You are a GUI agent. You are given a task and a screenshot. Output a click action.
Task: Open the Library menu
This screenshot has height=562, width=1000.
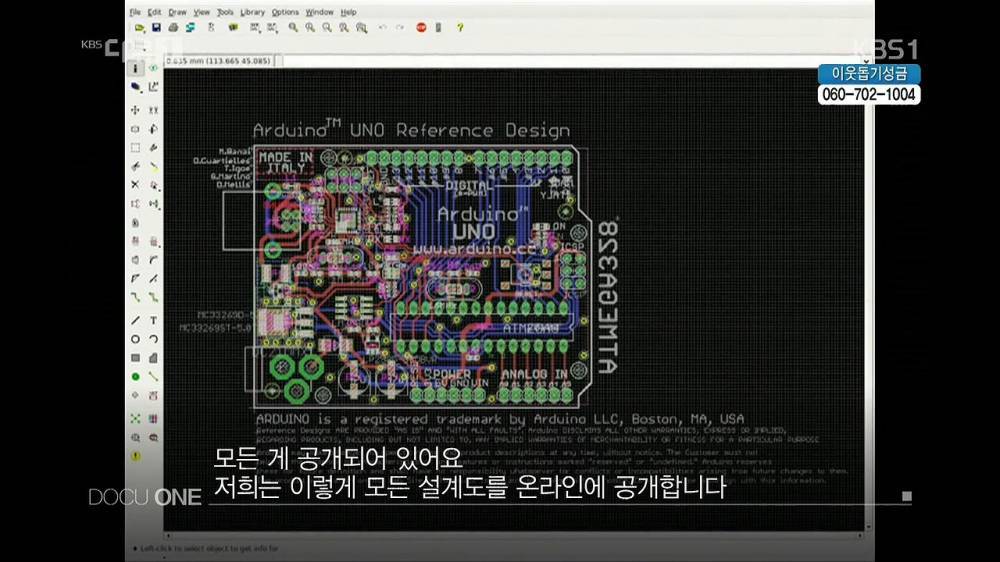(x=253, y=12)
